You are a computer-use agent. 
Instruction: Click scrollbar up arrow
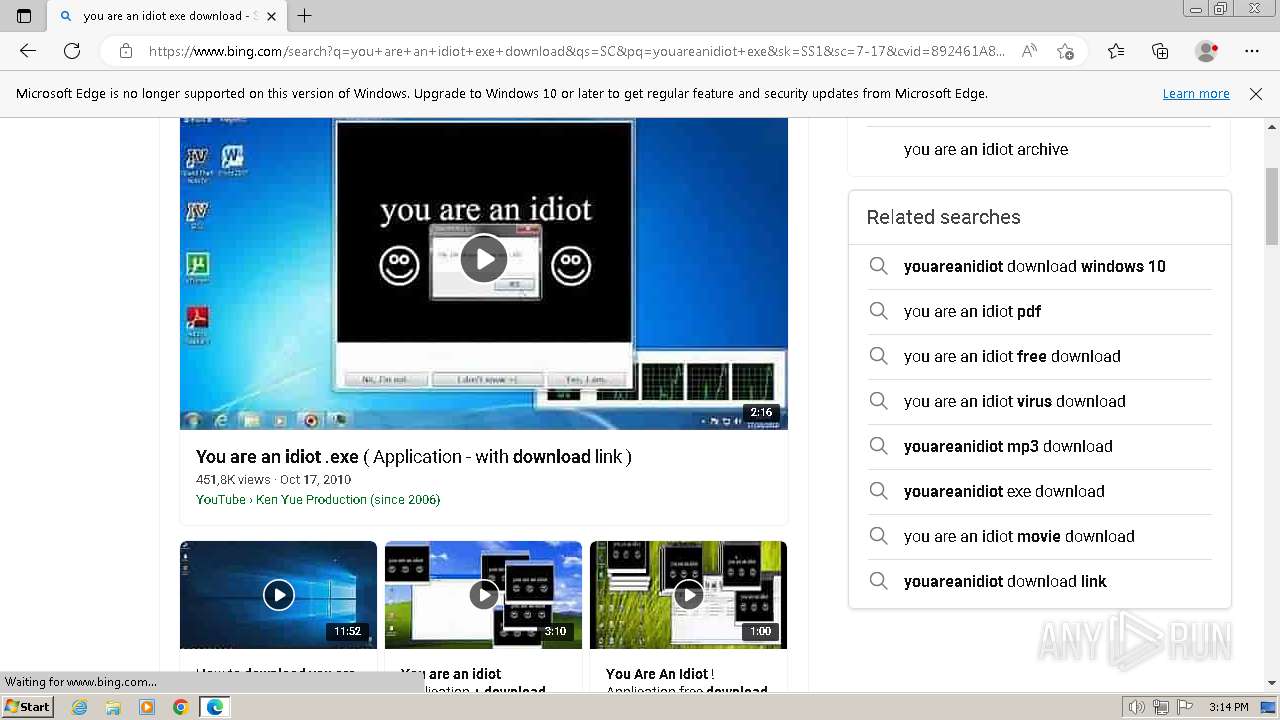[x=1272, y=127]
